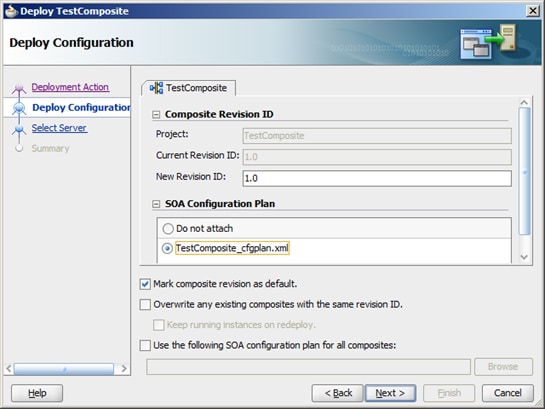Switch to the TestComposite tab
The width and height of the screenshot is (545, 409).
(189, 88)
